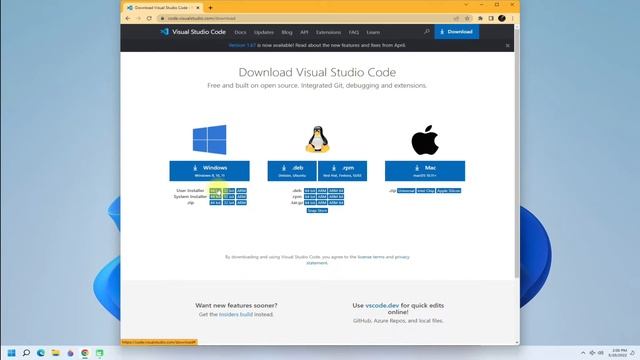Dismiss the version announcement banner

click(x=508, y=45)
